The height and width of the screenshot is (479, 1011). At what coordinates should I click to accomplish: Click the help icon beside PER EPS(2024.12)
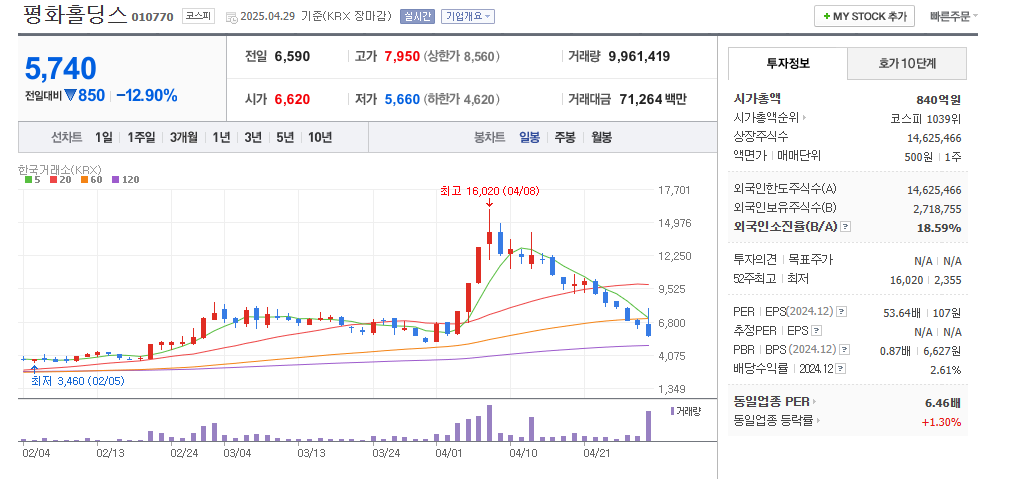(841, 312)
